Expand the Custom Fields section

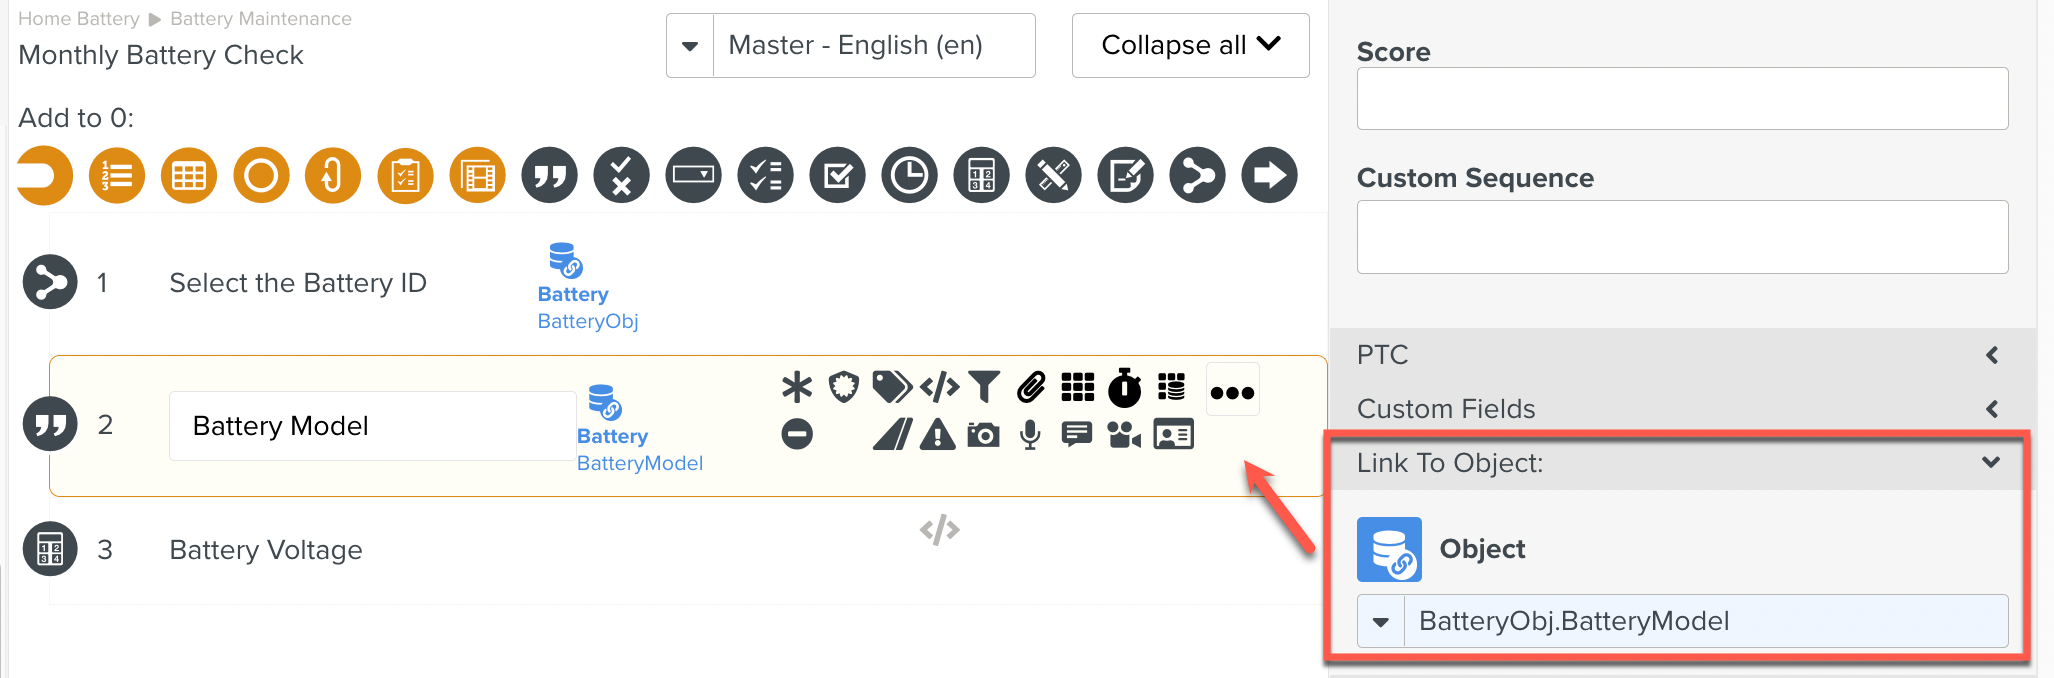pos(1991,409)
